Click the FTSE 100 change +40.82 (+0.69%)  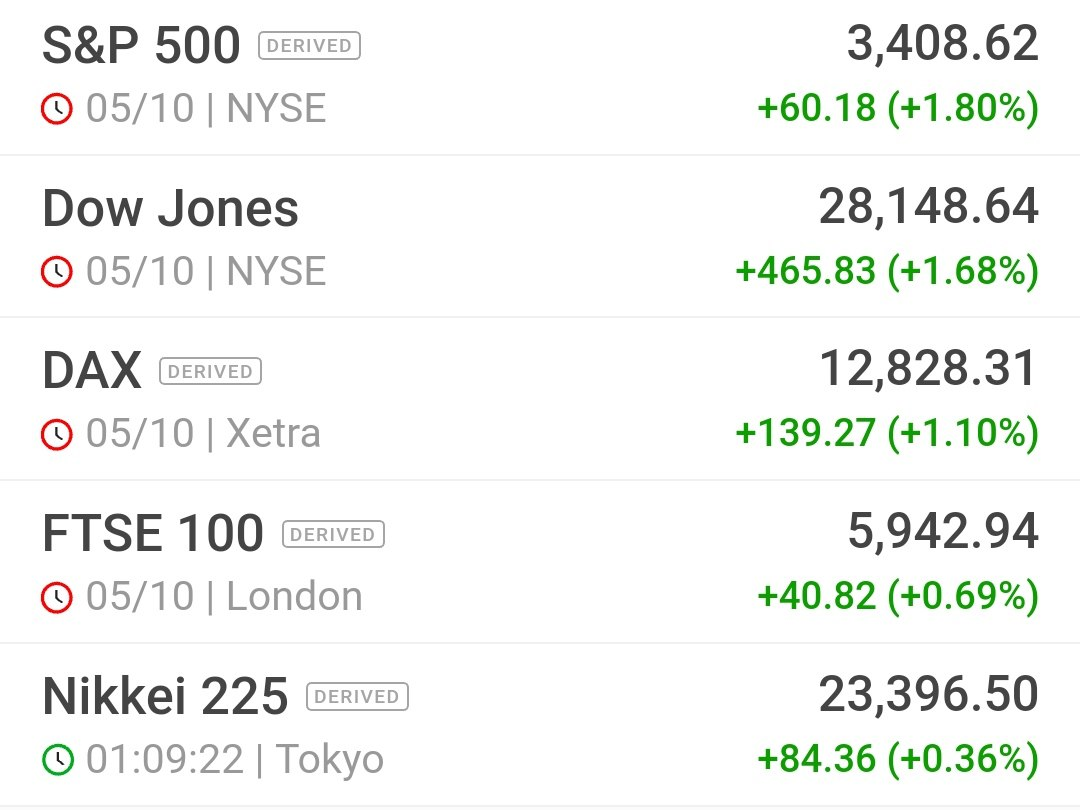coord(897,595)
